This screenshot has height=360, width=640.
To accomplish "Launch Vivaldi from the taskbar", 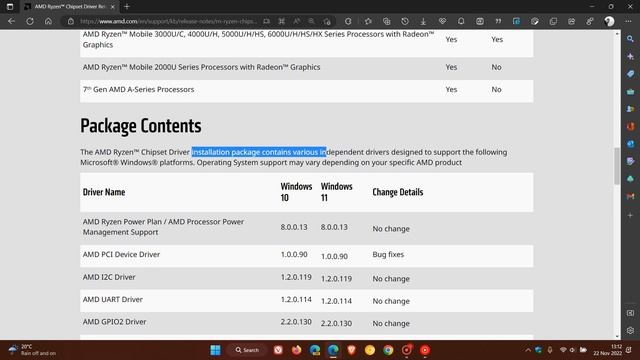I will [x=278, y=350].
